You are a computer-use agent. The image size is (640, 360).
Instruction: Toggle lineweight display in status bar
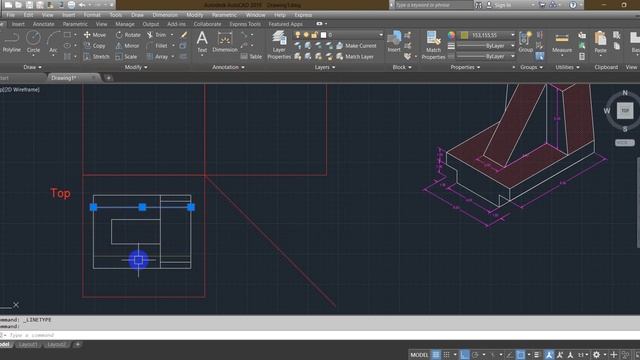(x=537, y=355)
